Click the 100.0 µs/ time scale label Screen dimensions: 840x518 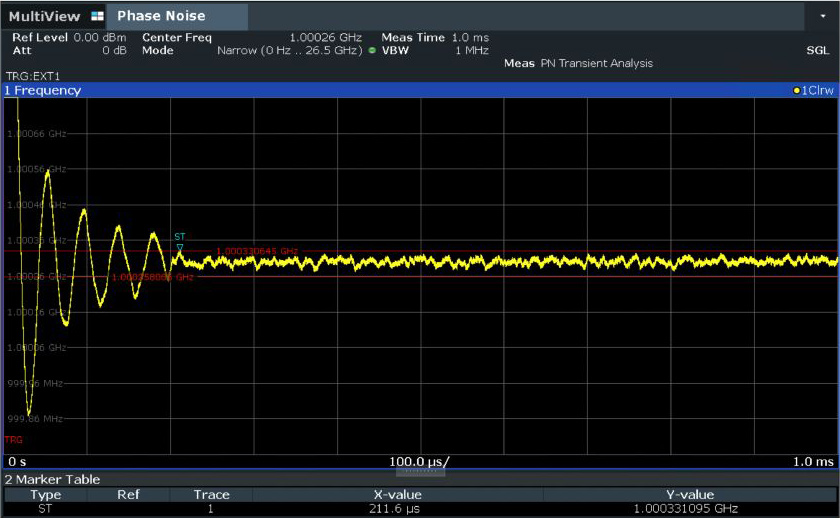coord(419,461)
